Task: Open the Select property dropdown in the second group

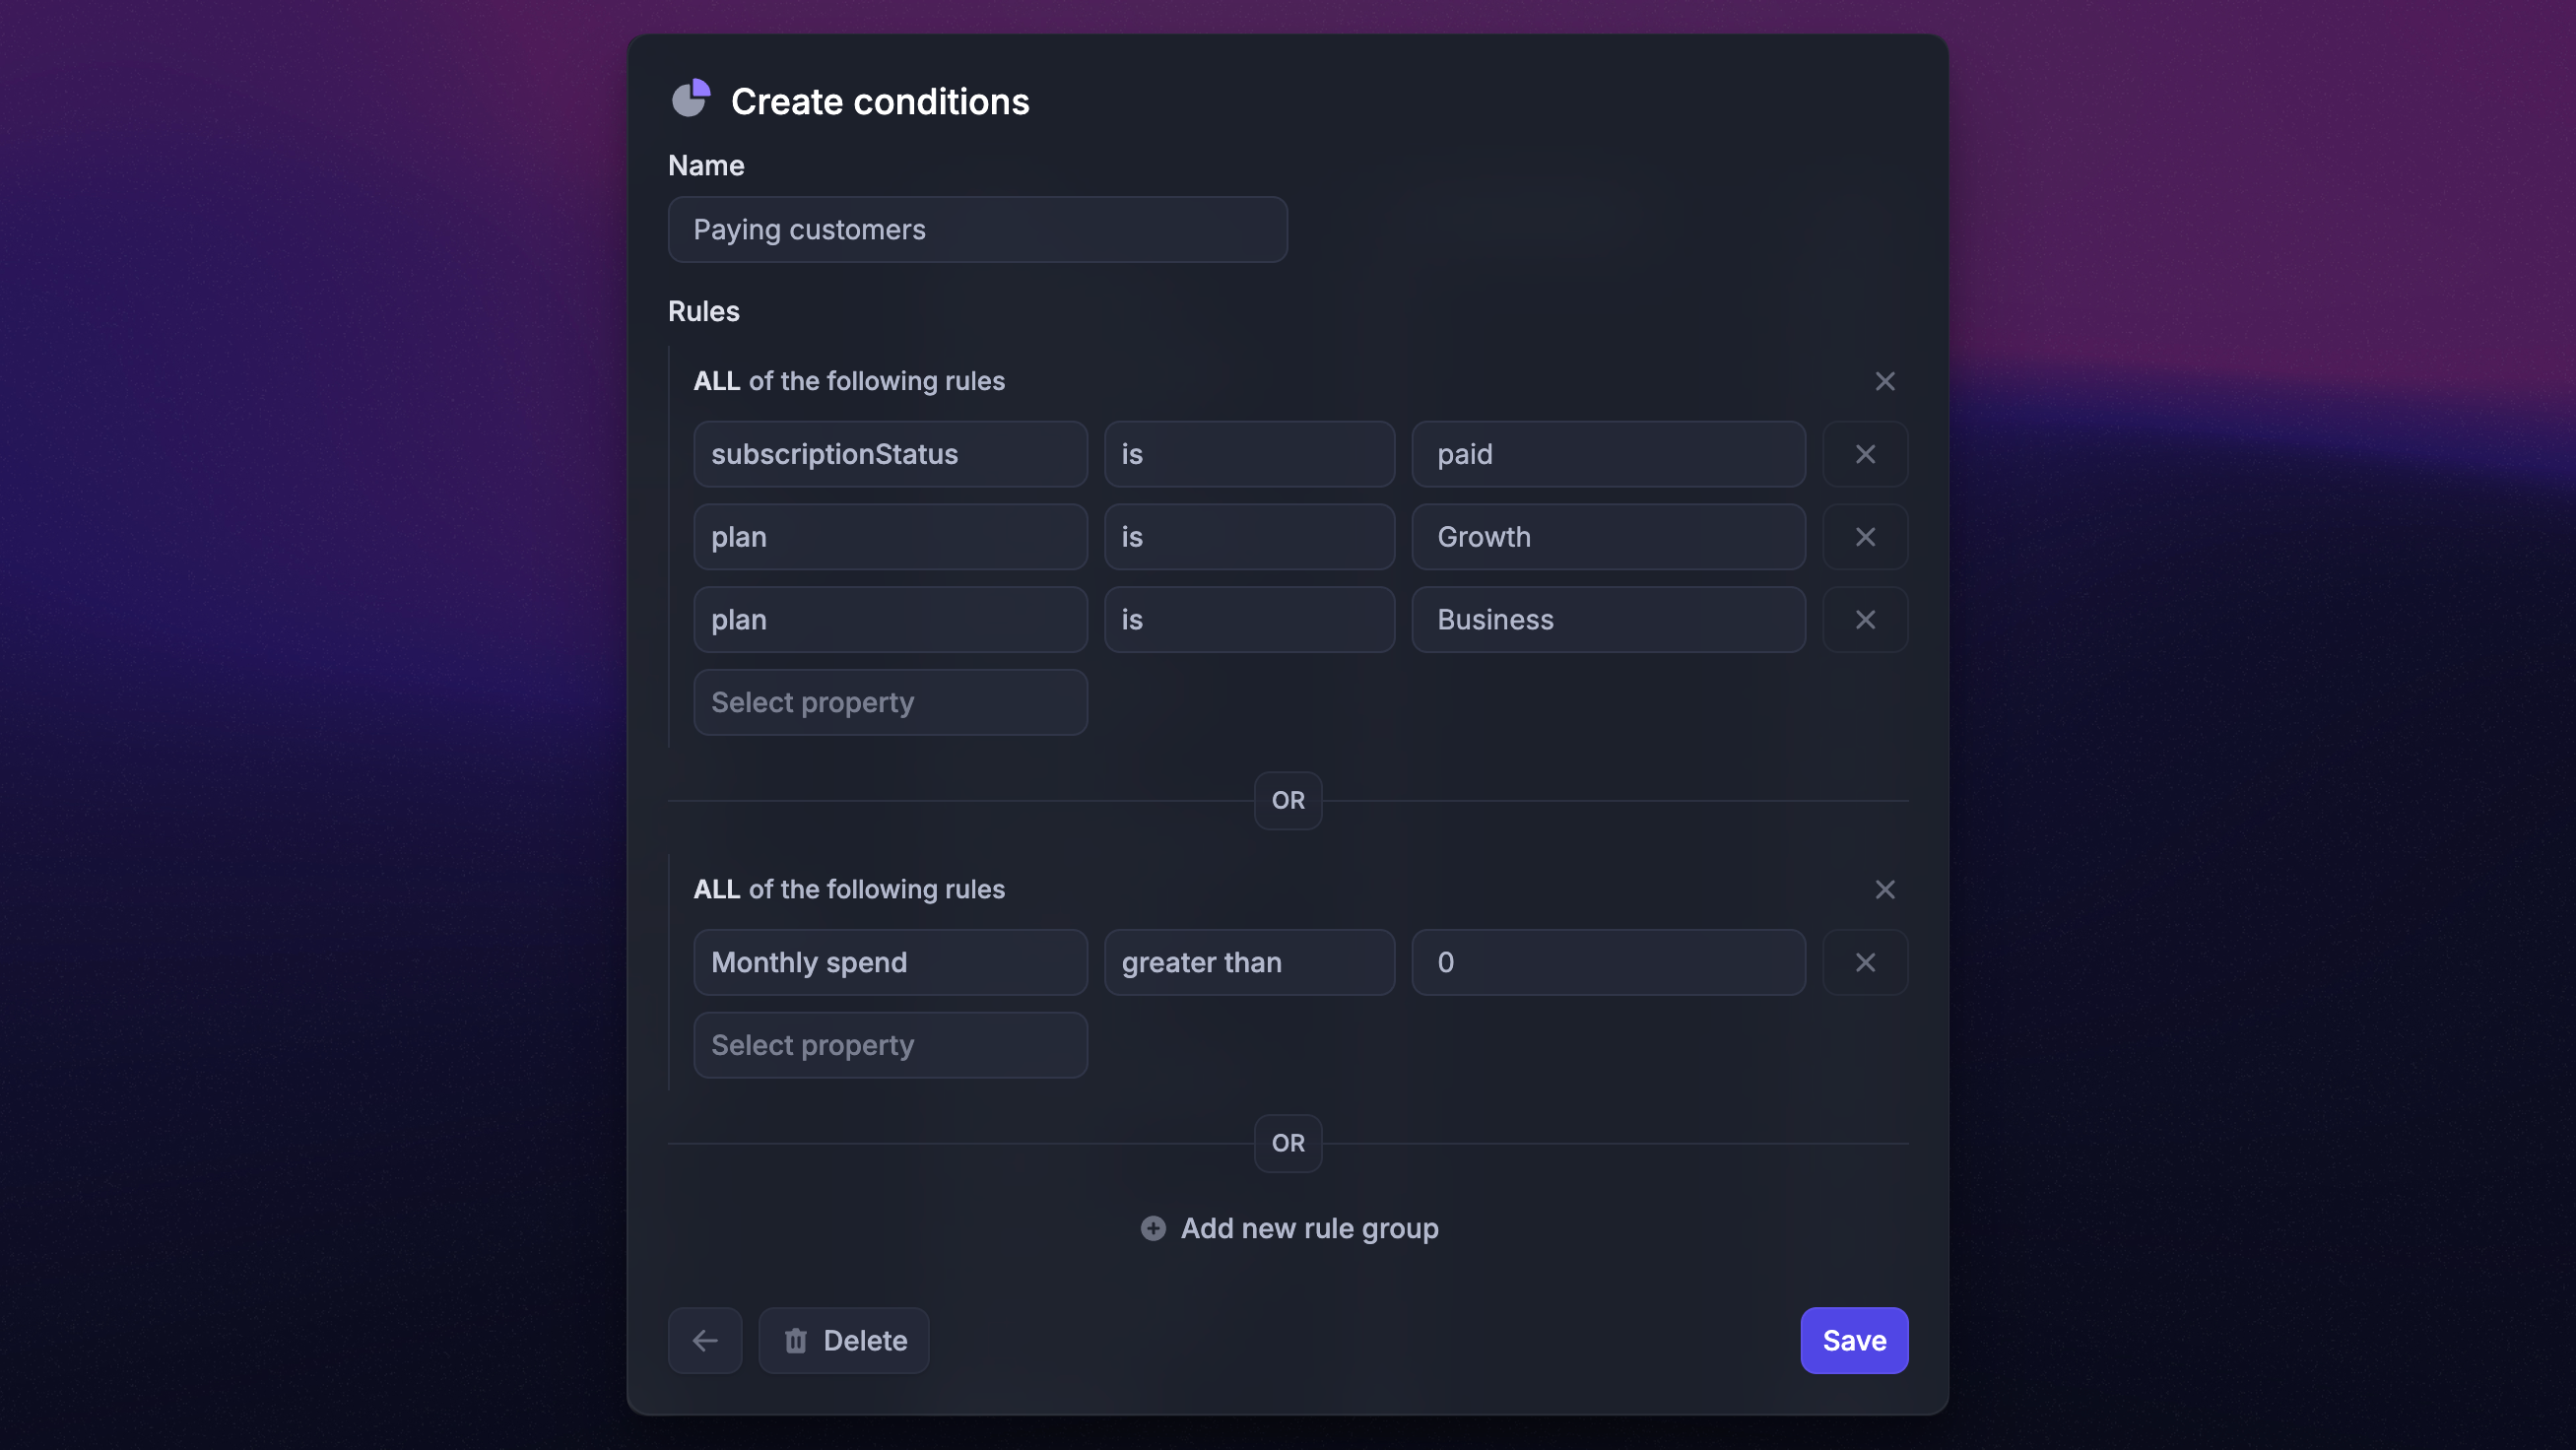Action: click(x=890, y=1045)
